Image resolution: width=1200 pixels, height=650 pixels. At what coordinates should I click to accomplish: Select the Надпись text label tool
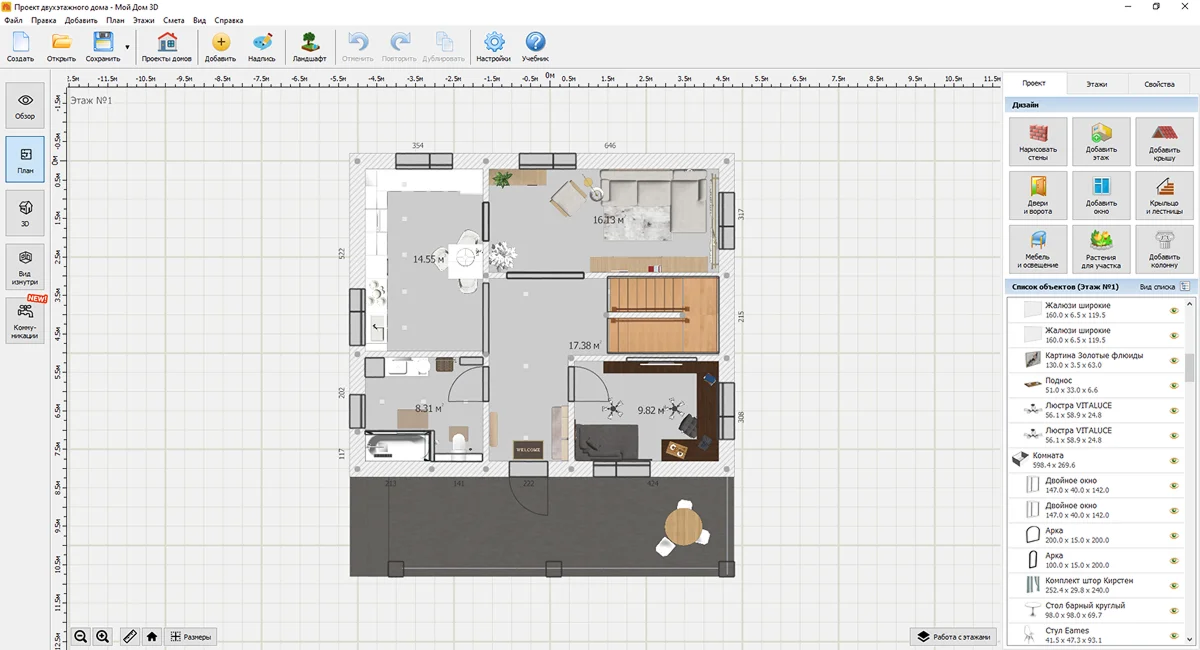click(262, 47)
